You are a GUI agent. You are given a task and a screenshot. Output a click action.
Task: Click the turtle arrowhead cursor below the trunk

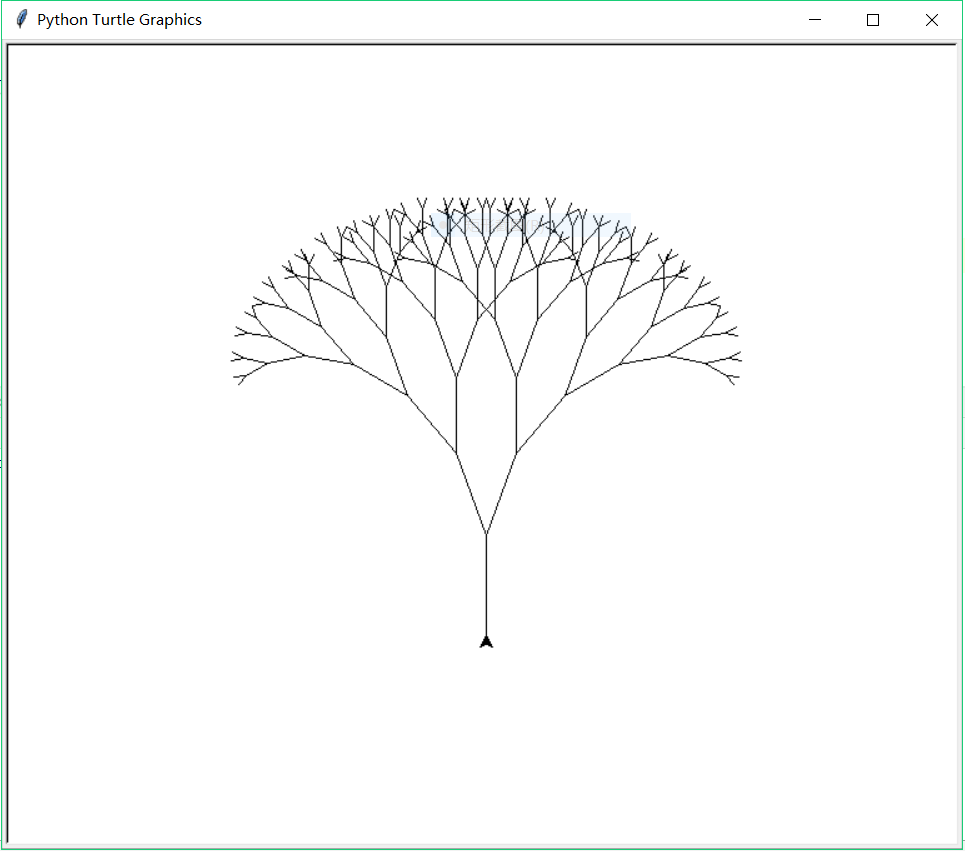click(486, 641)
